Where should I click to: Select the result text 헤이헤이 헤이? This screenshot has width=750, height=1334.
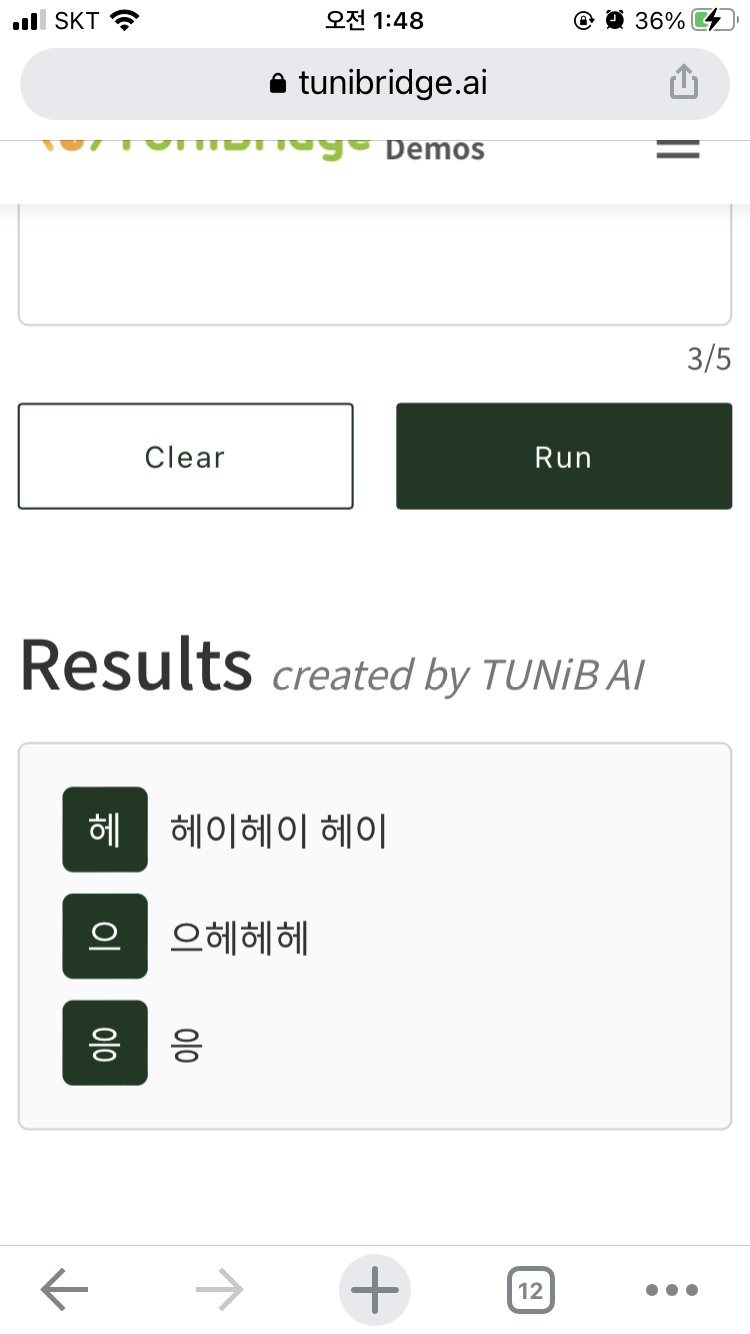pyautogui.click(x=279, y=830)
